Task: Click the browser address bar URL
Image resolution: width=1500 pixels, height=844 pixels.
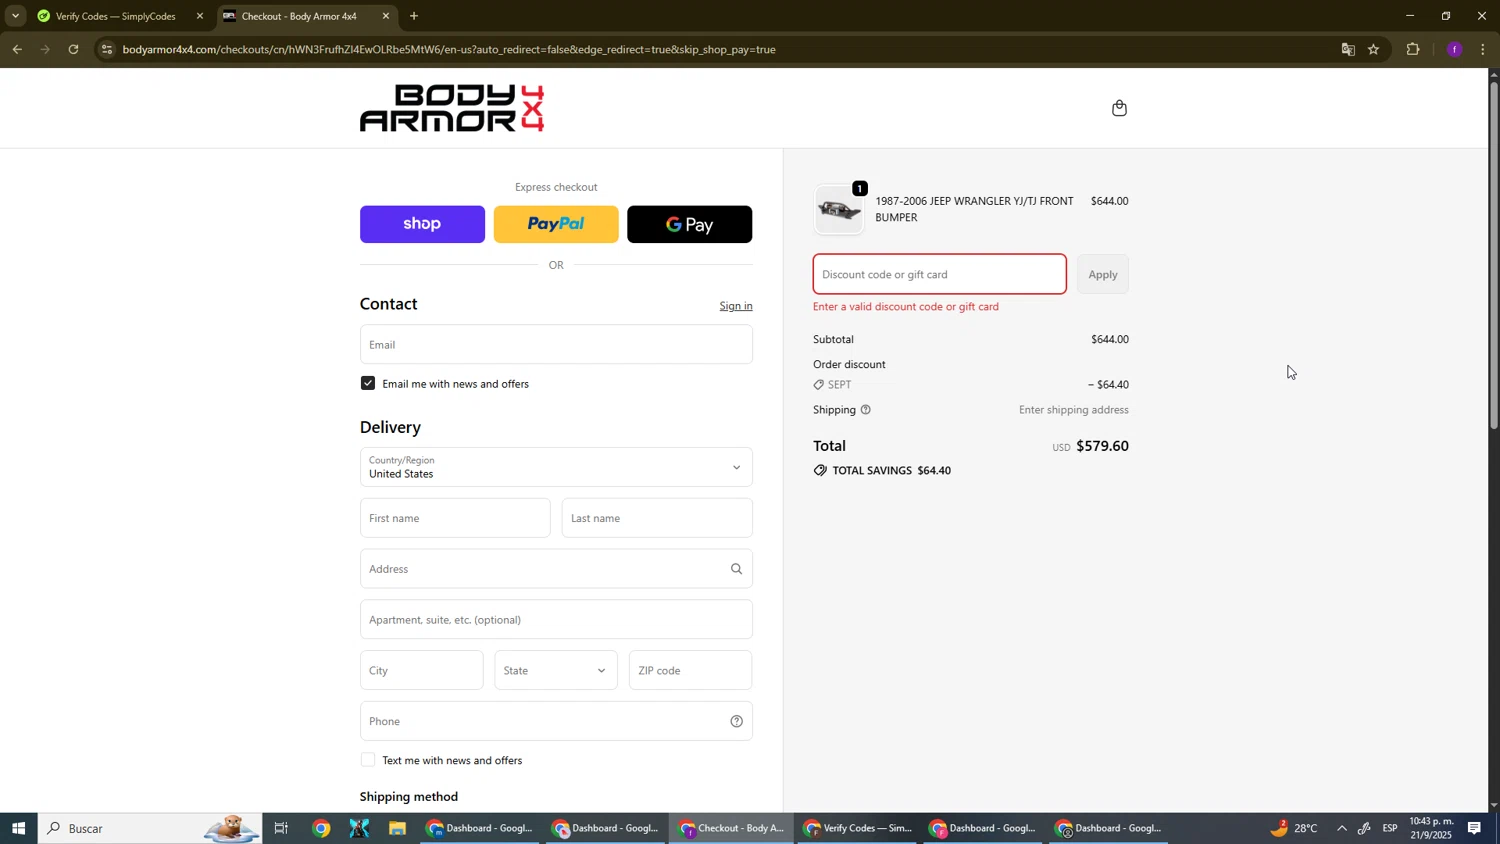Action: [449, 49]
